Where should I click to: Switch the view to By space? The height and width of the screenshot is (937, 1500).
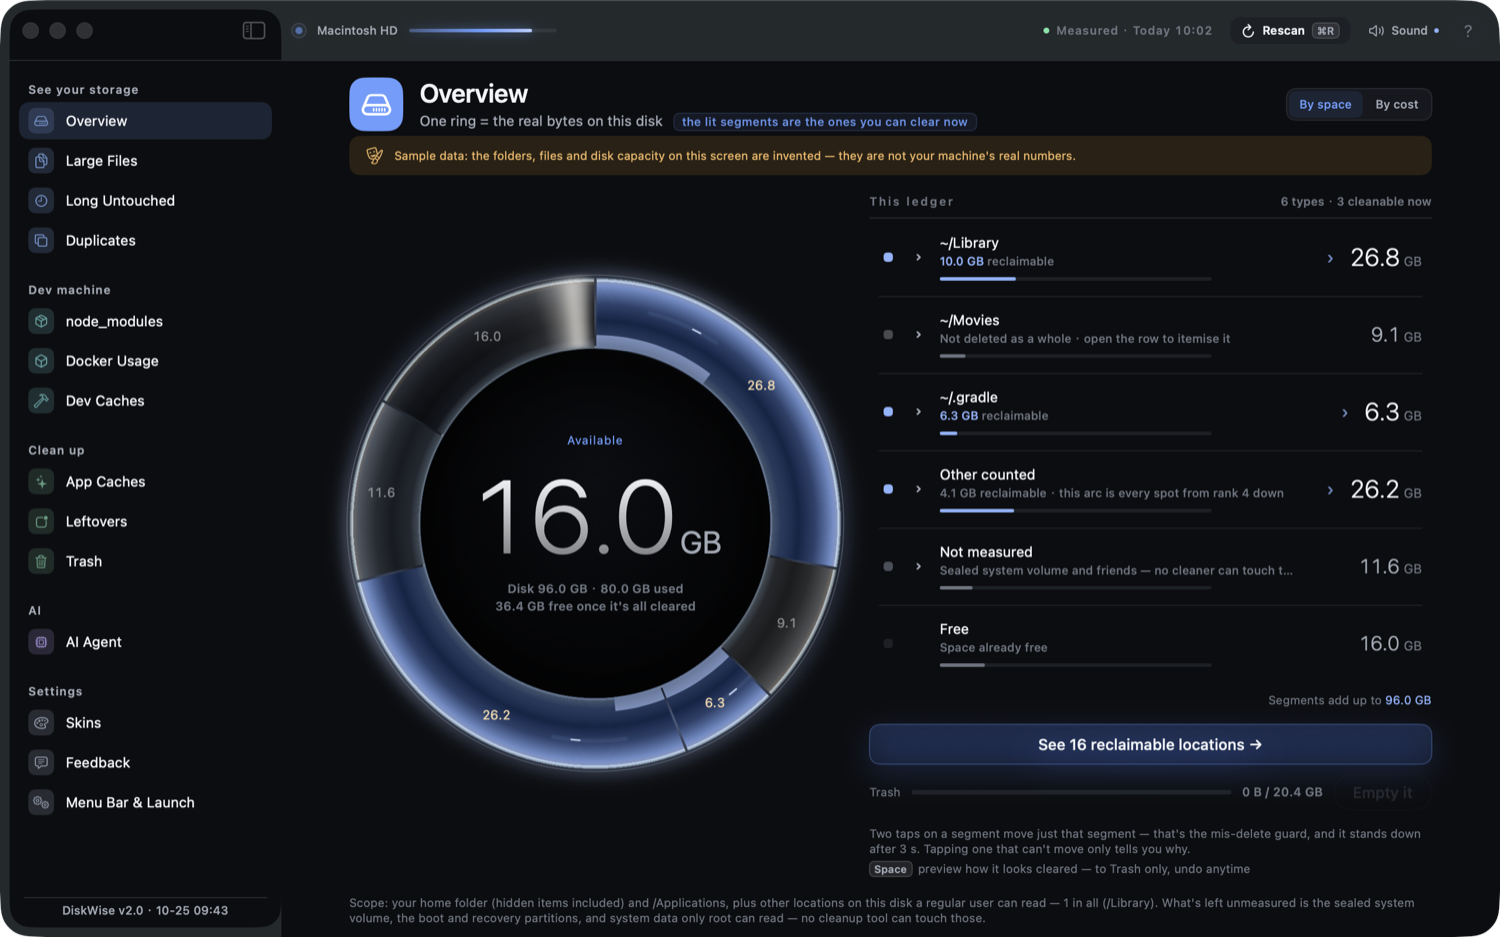pos(1325,105)
